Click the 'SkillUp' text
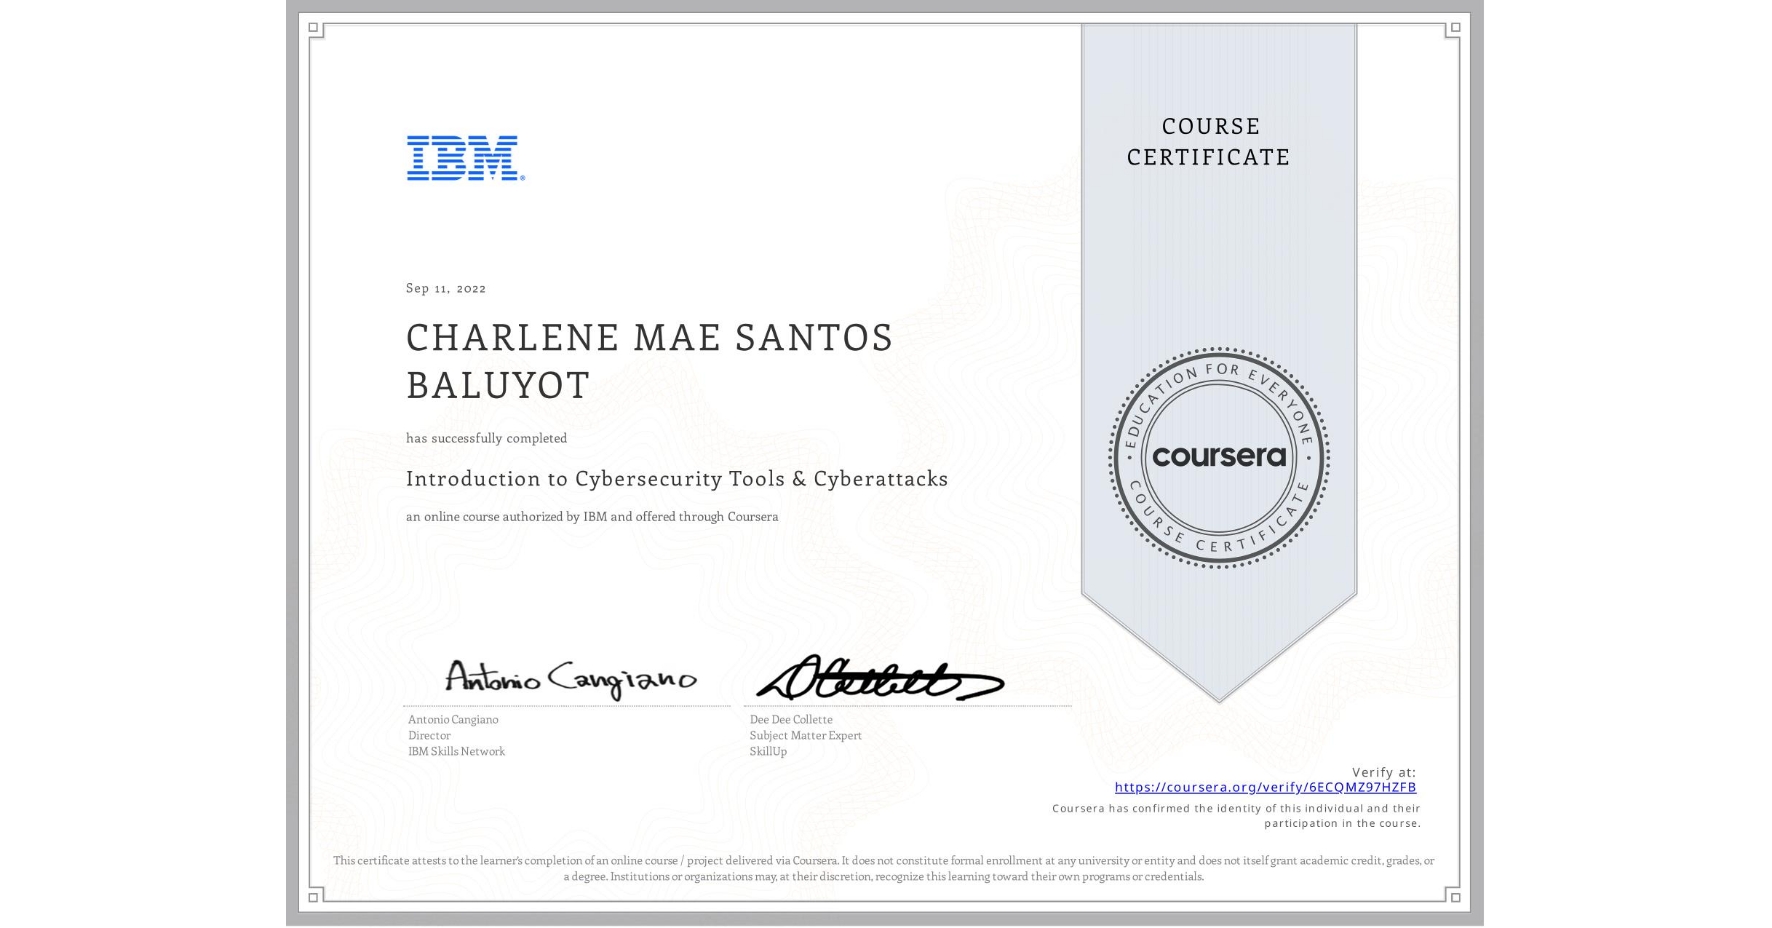1772x928 pixels. click(768, 751)
